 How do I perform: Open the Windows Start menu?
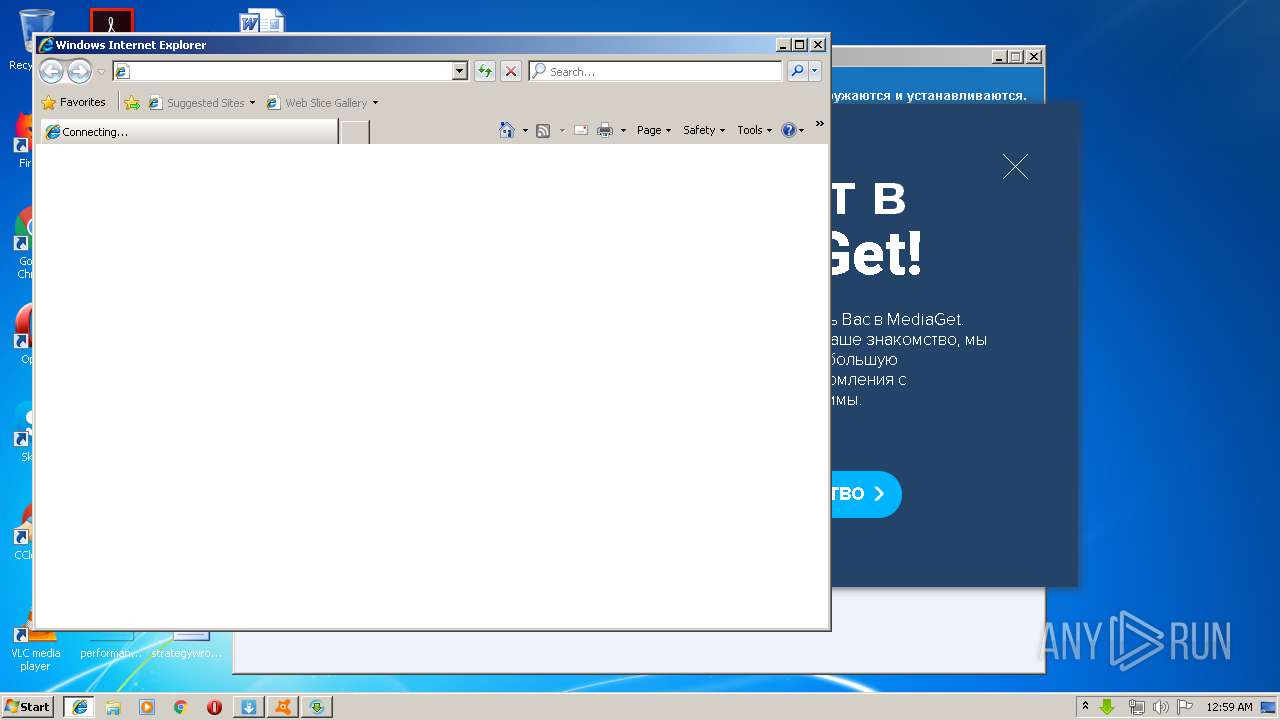27,707
